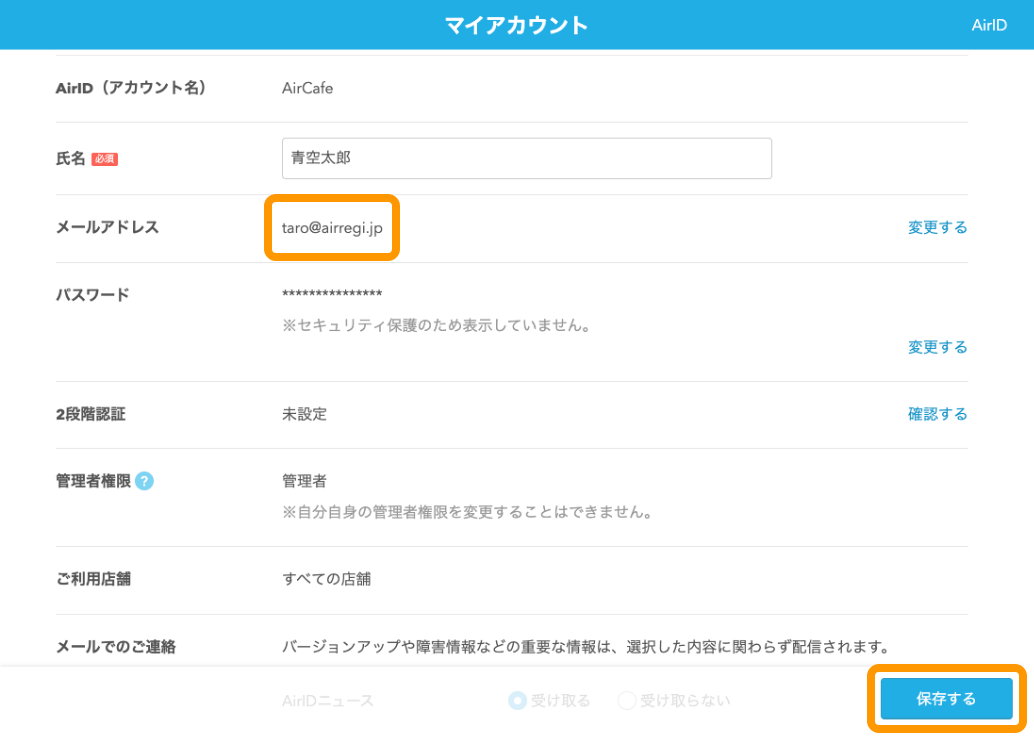Click the マイアカウント header title
The image size is (1034, 742).
(x=516, y=25)
